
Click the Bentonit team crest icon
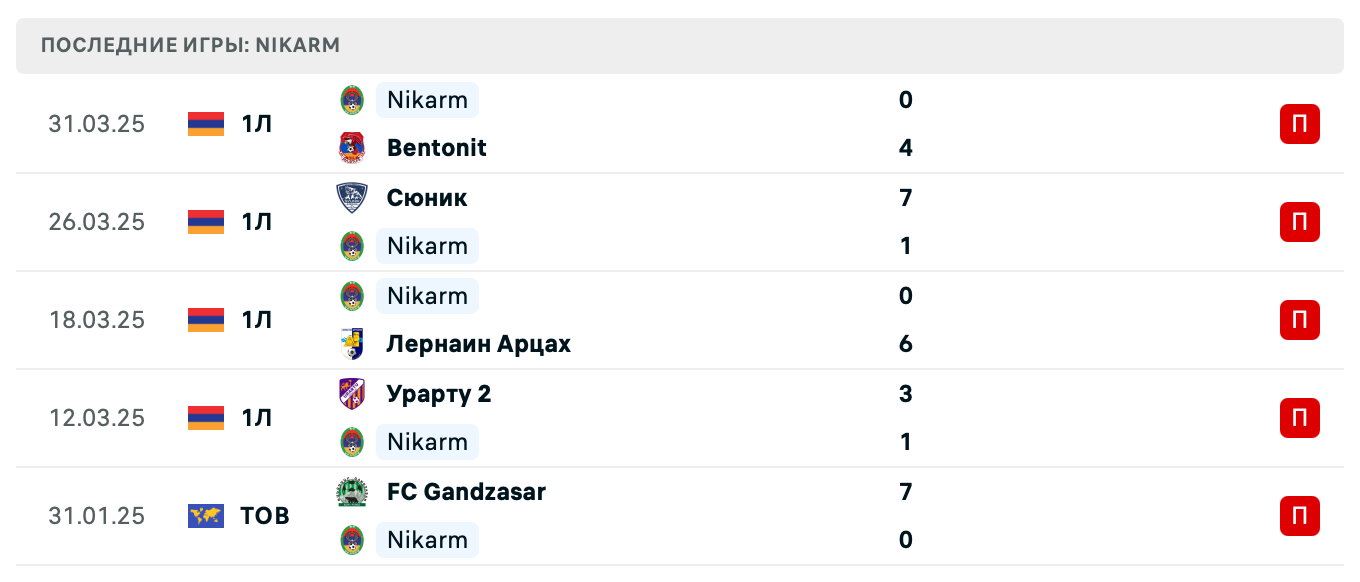click(352, 148)
